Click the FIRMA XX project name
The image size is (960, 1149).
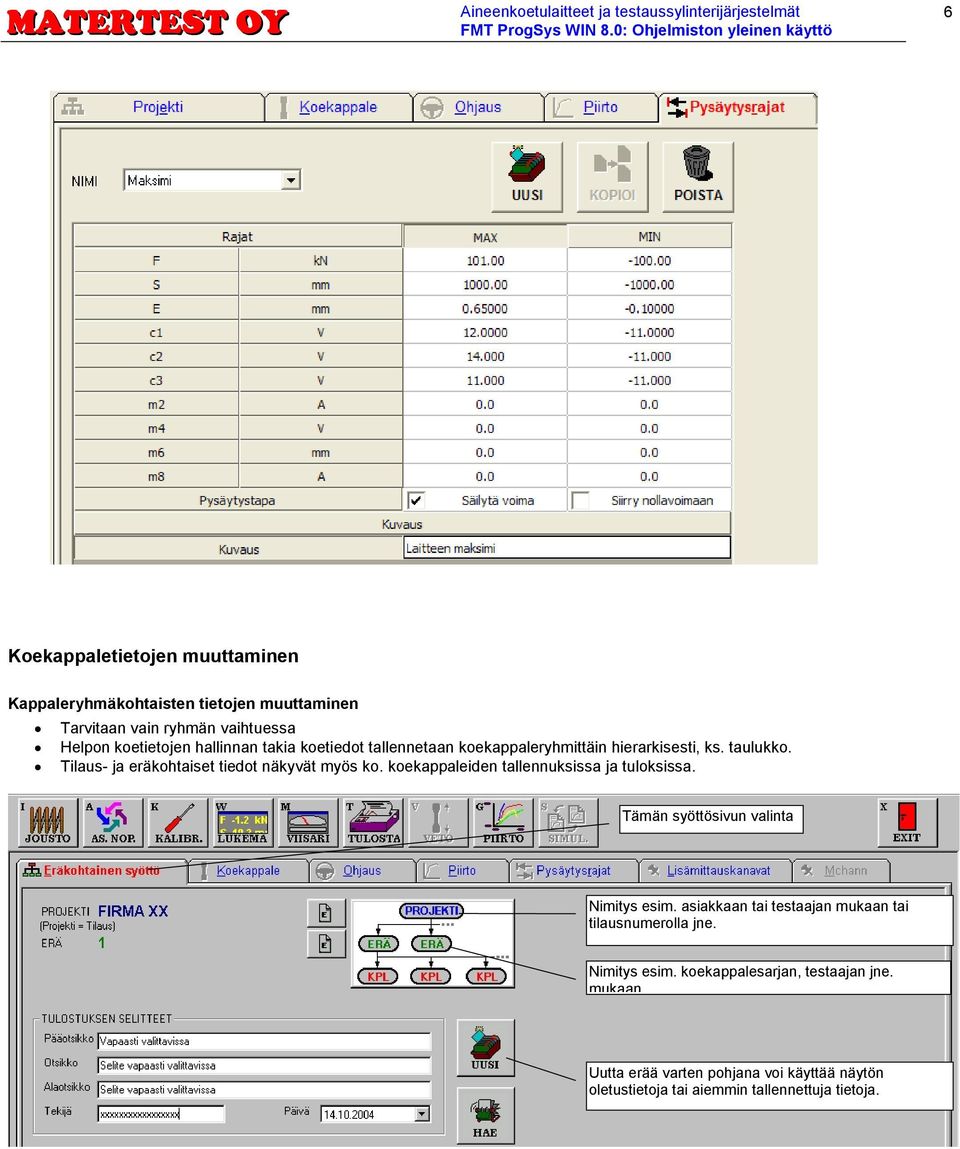133,912
